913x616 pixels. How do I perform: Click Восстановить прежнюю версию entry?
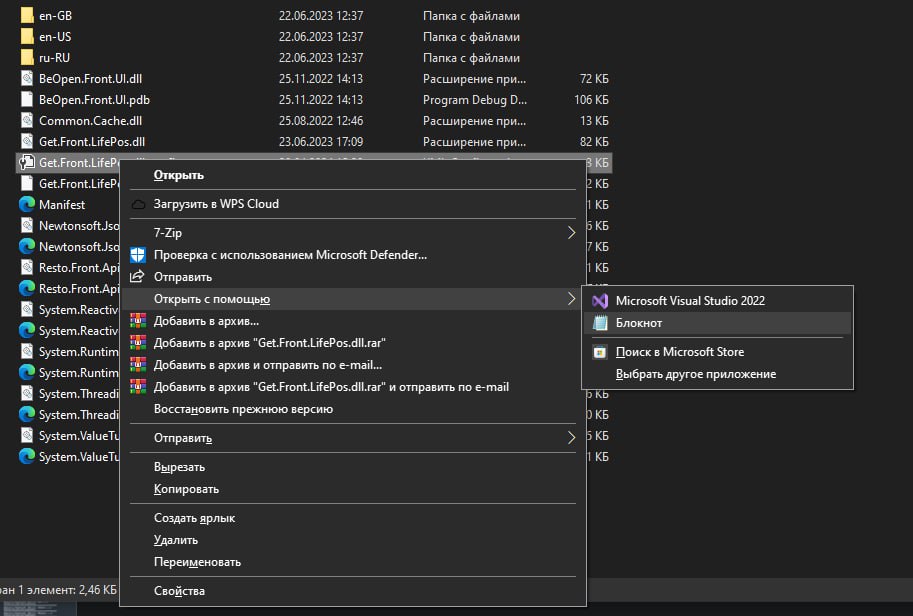tap(243, 409)
